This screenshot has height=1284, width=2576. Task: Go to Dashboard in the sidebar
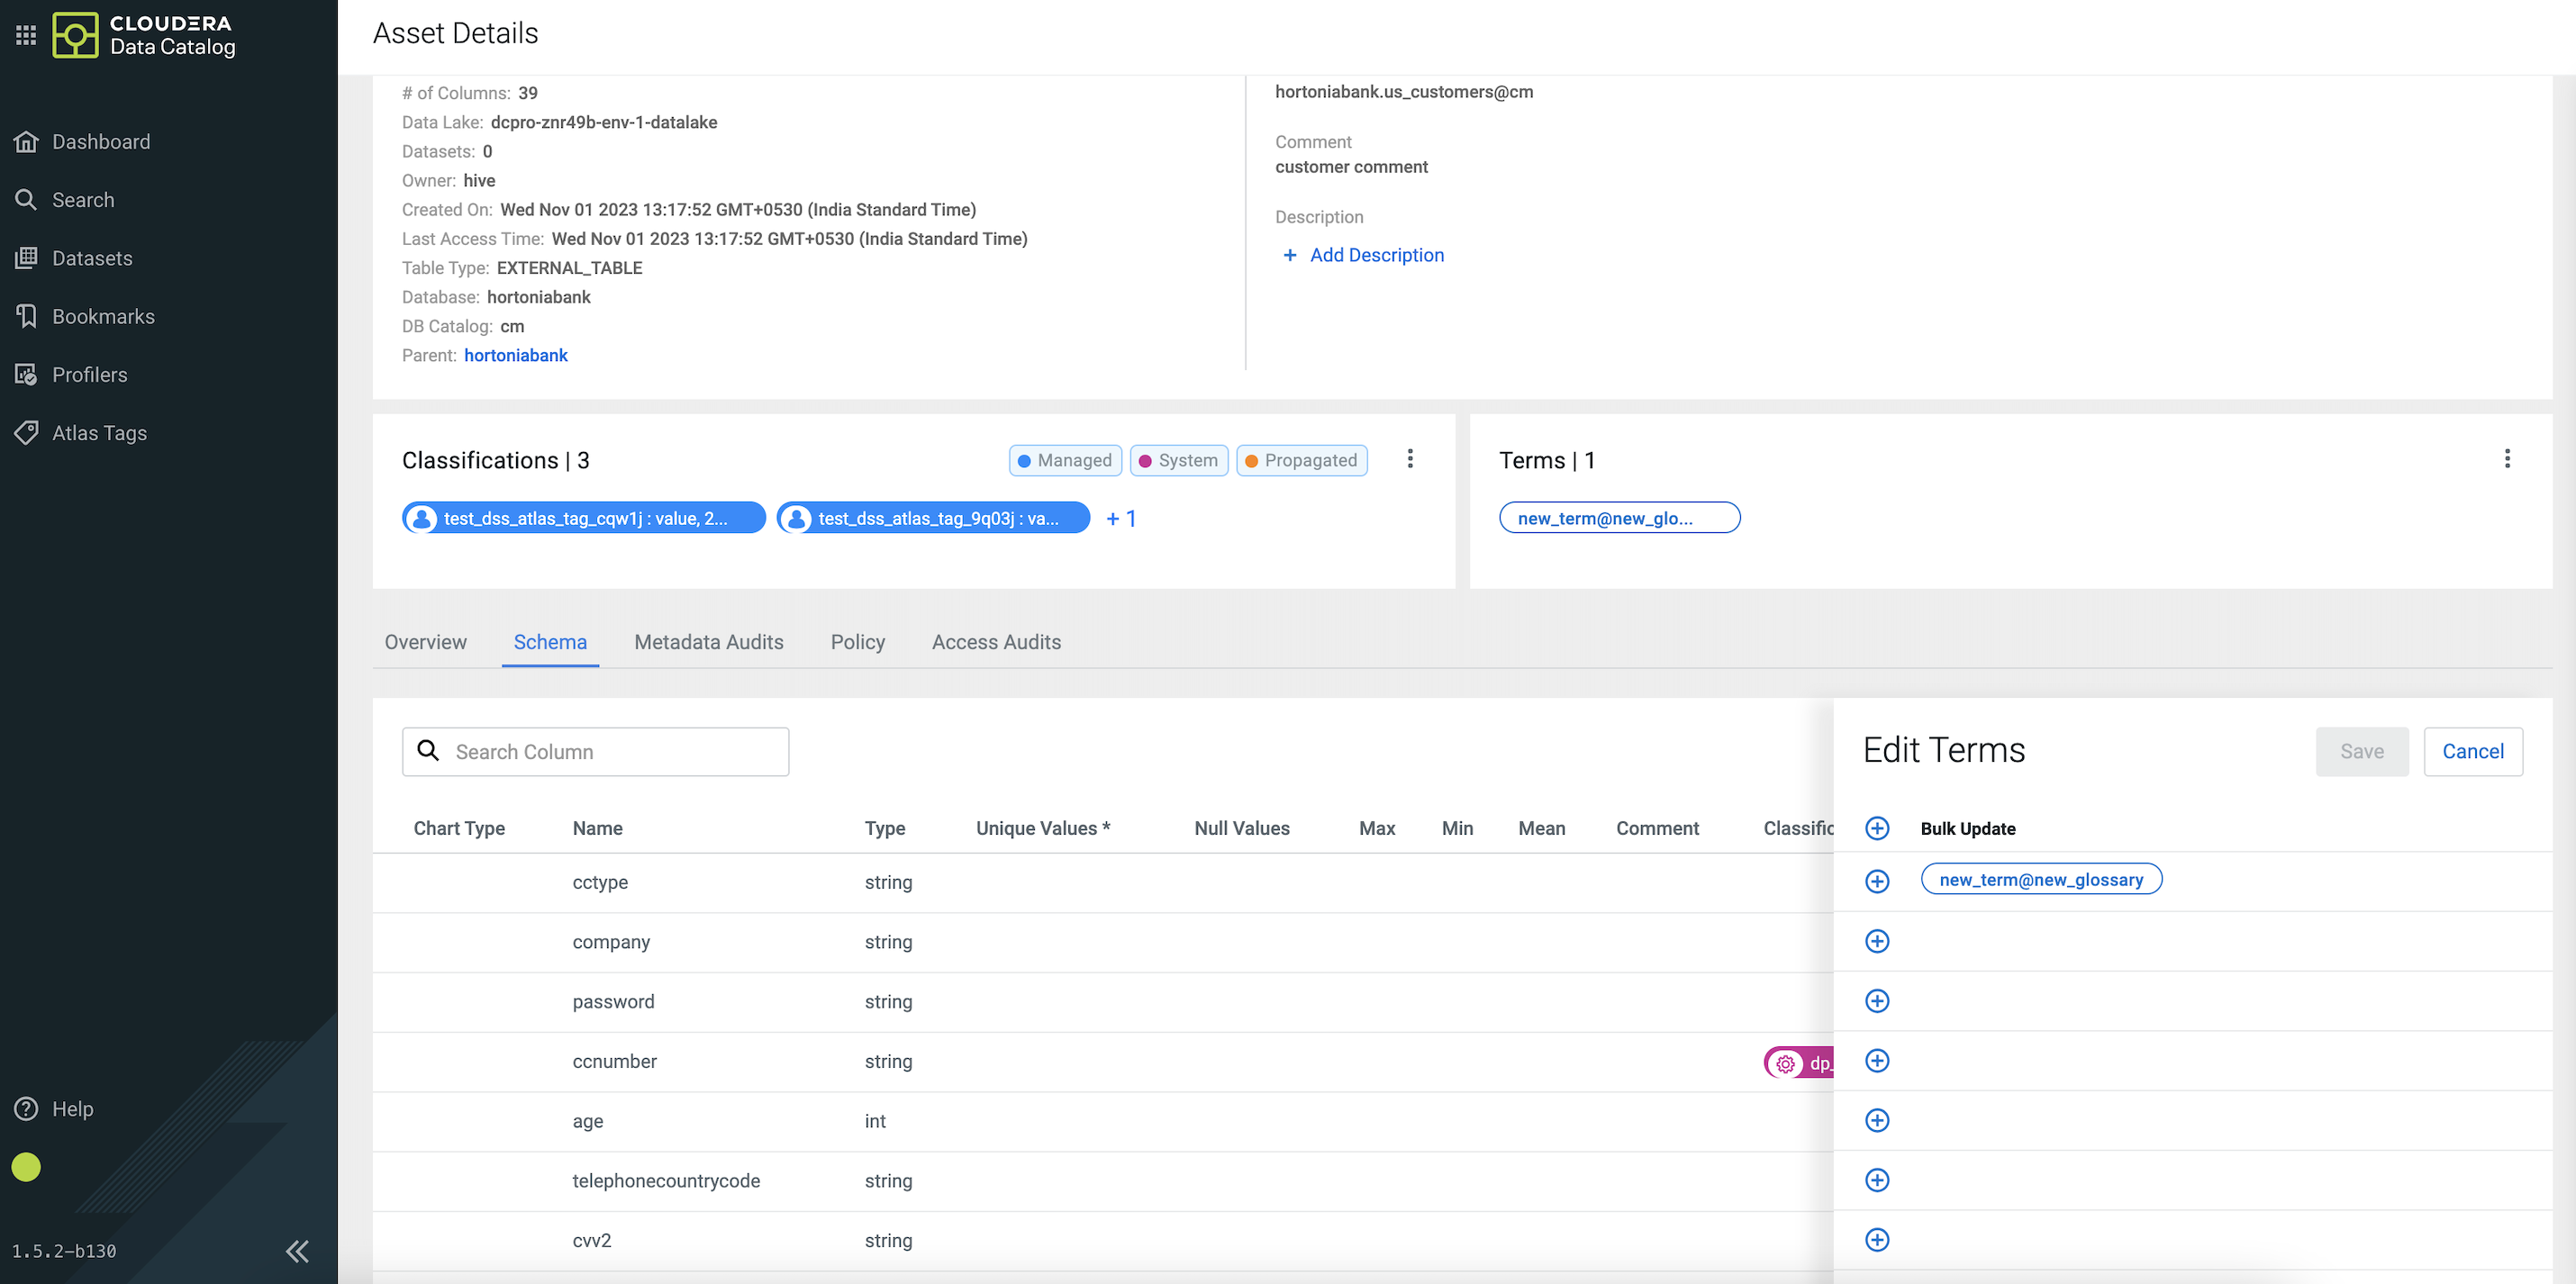(100, 142)
